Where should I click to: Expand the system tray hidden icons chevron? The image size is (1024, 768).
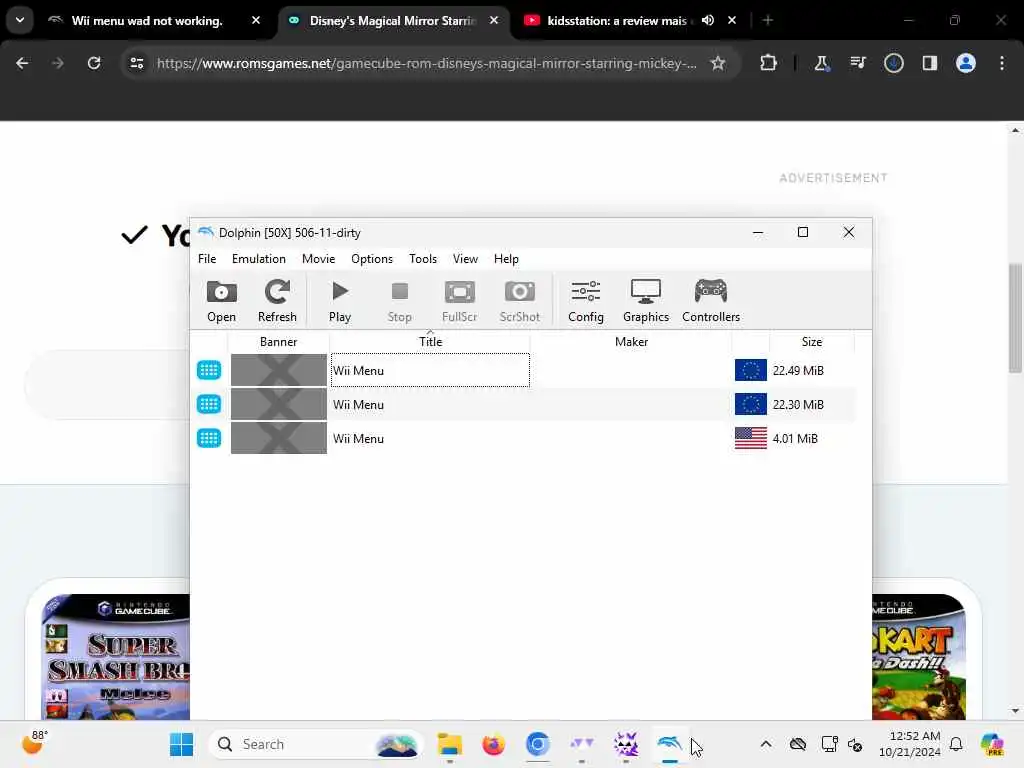(766, 744)
